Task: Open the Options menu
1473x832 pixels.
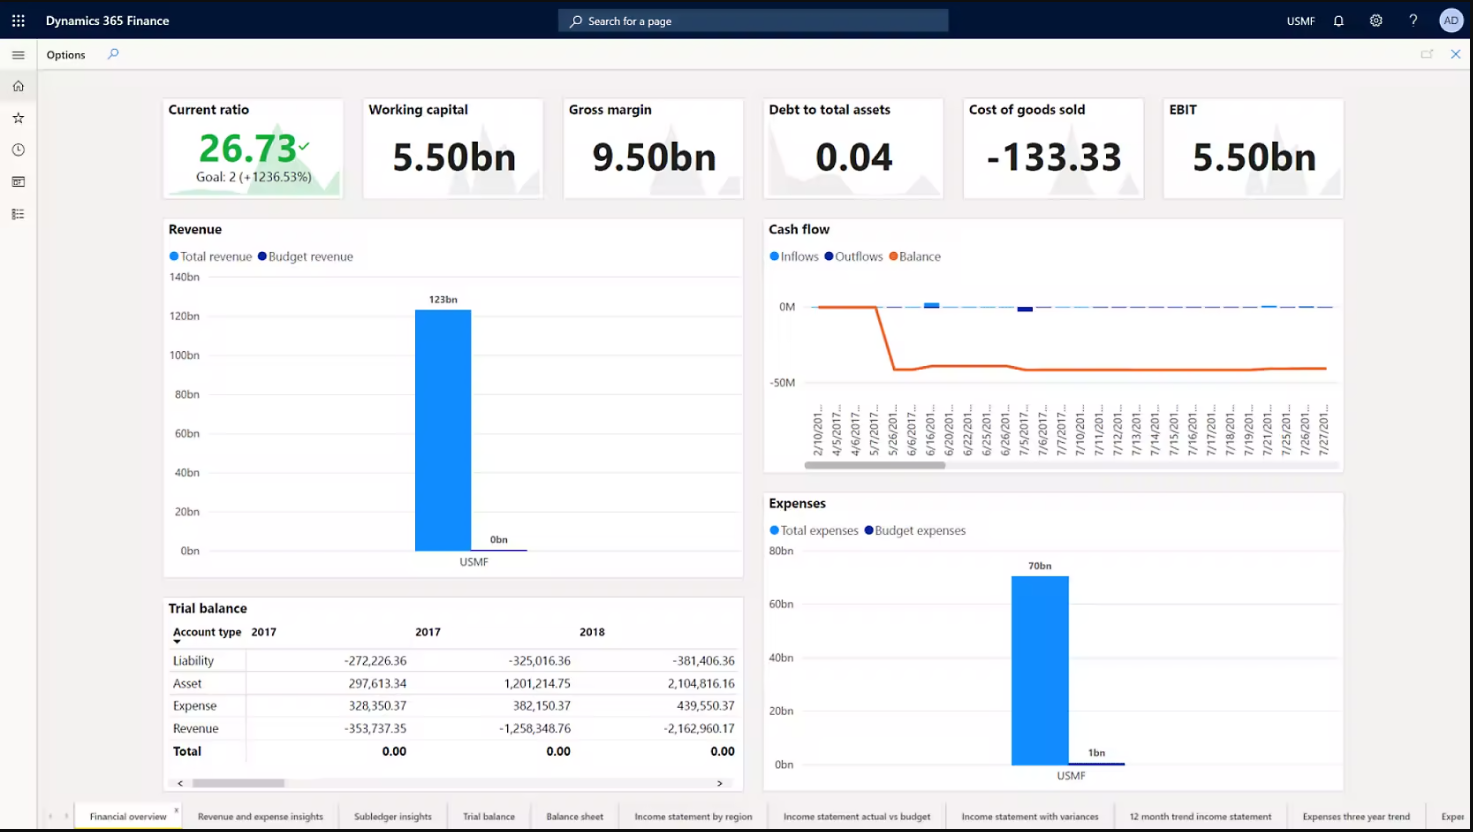Action: [66, 55]
